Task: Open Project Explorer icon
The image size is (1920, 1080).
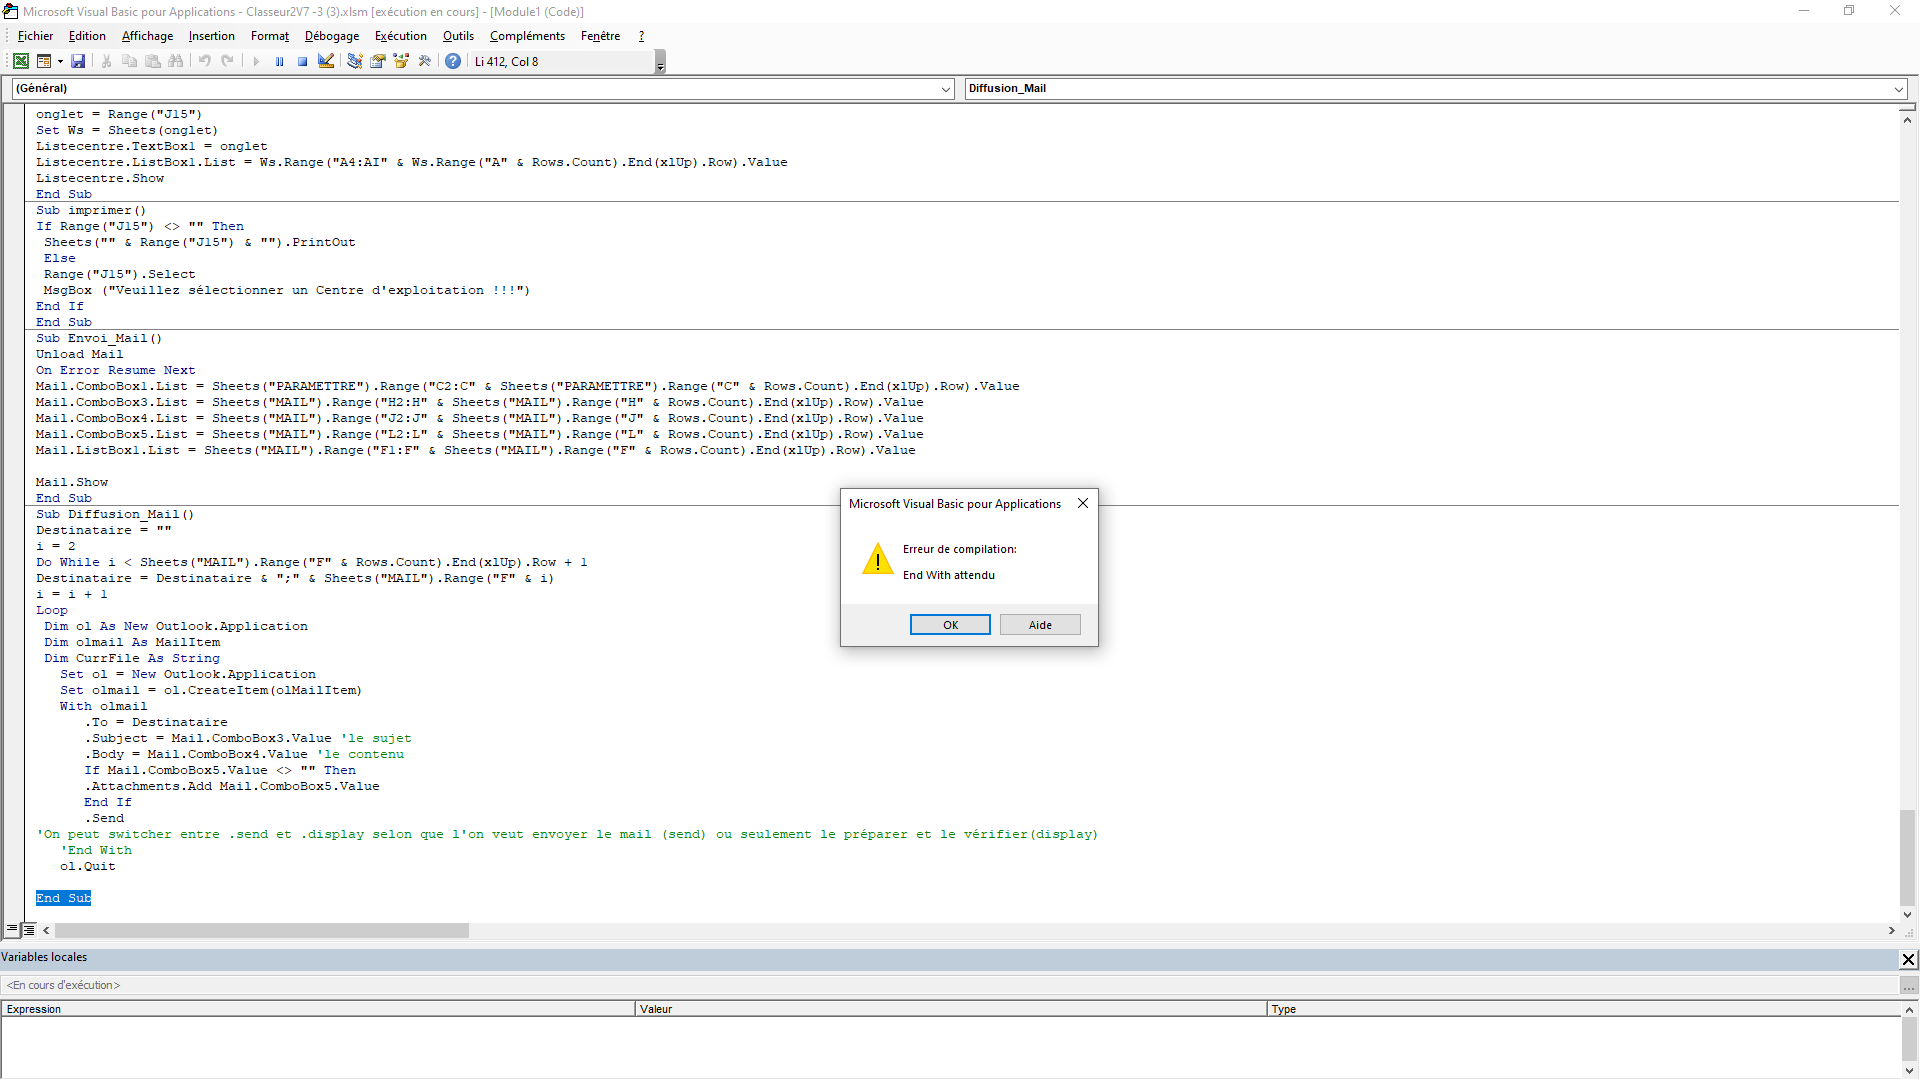Action: [x=354, y=61]
